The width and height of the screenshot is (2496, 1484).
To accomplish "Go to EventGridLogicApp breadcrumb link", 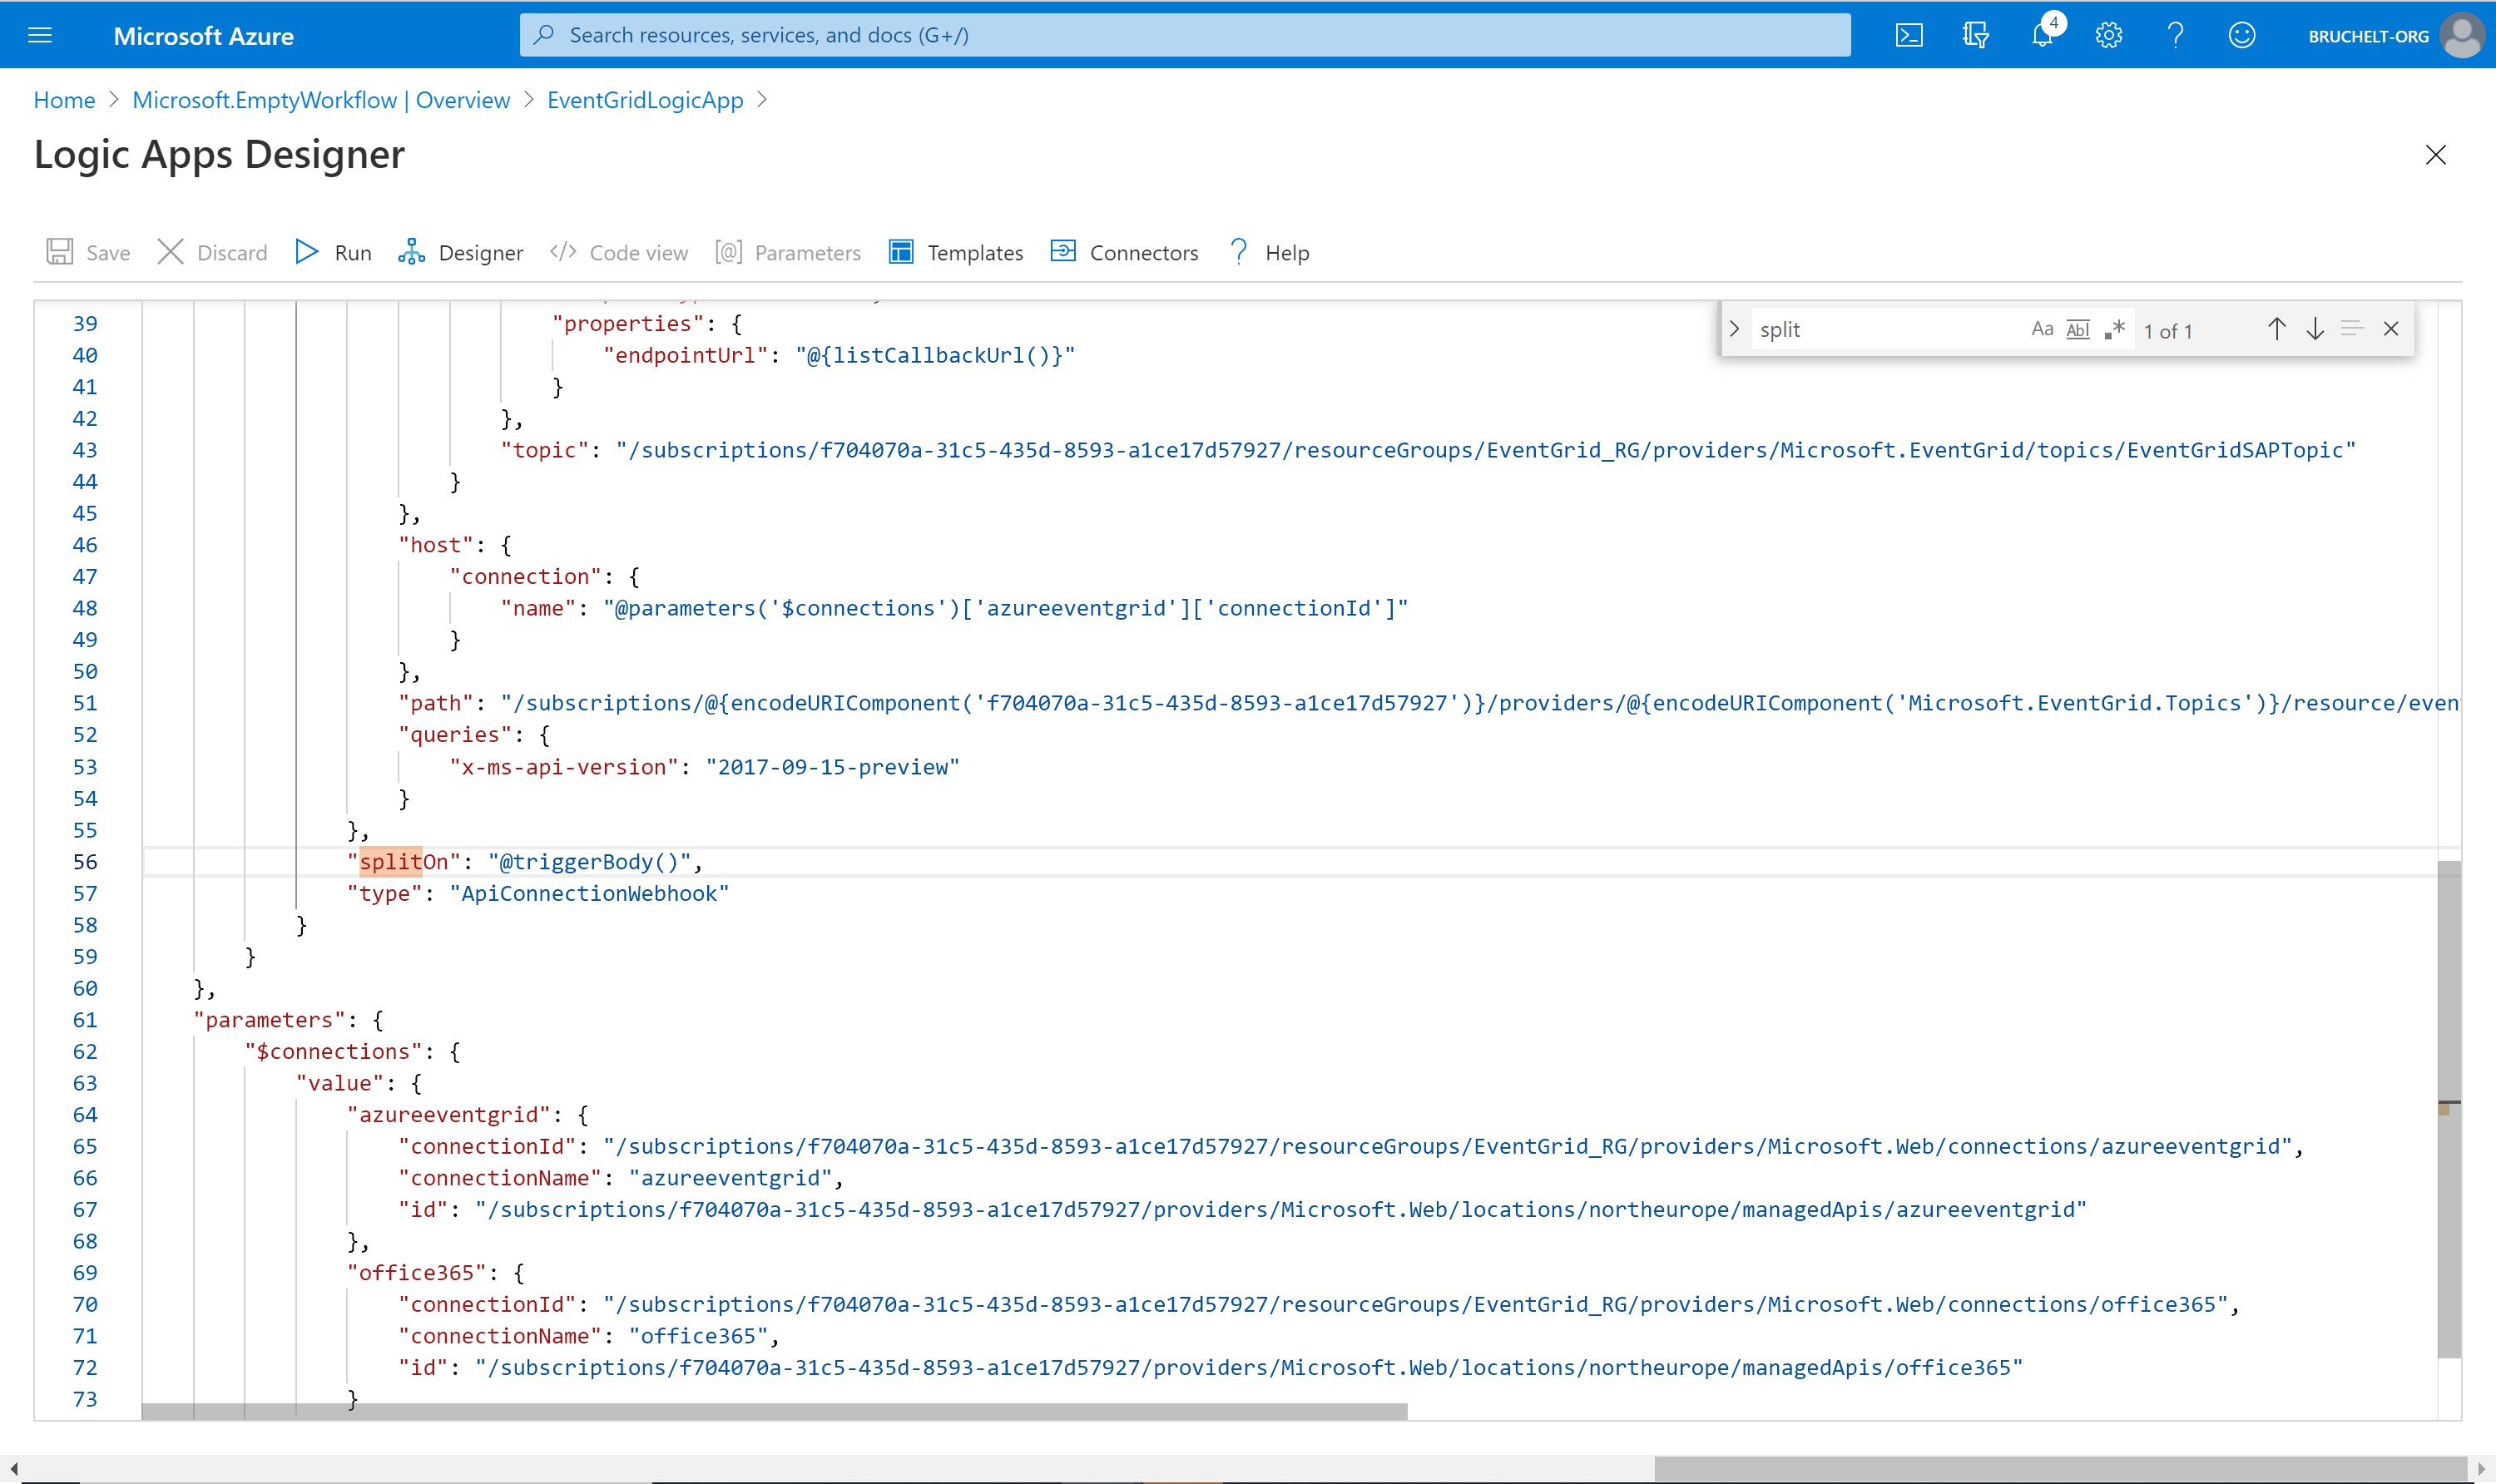I will point(645,100).
